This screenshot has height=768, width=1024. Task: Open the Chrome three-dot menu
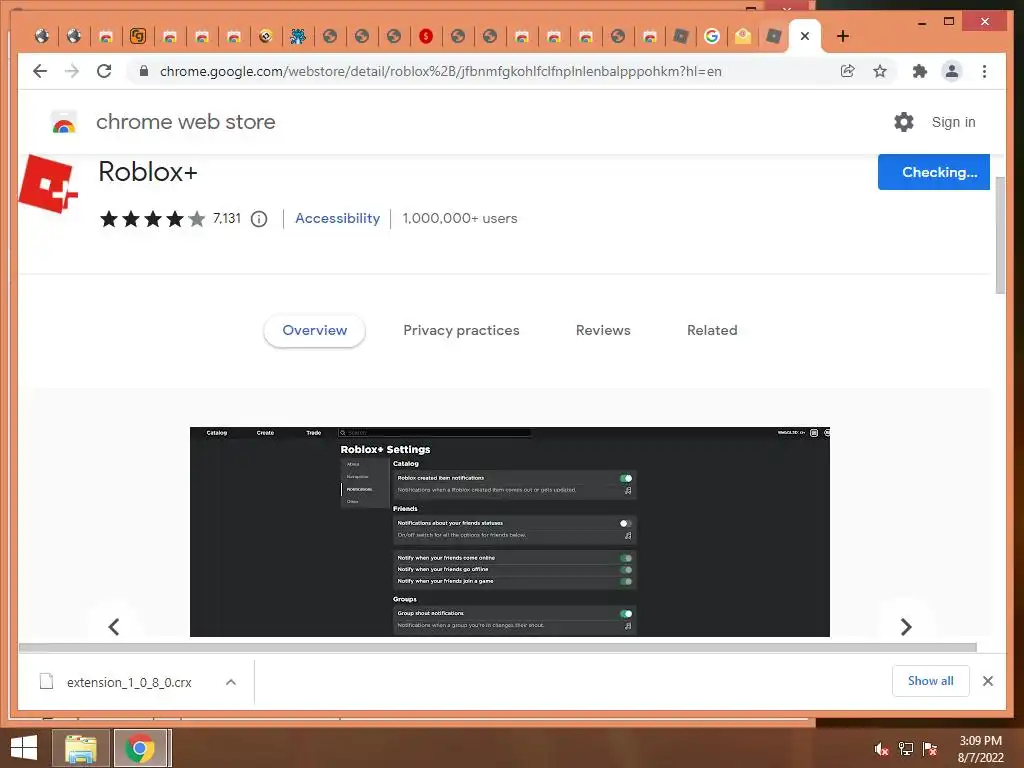tap(984, 71)
